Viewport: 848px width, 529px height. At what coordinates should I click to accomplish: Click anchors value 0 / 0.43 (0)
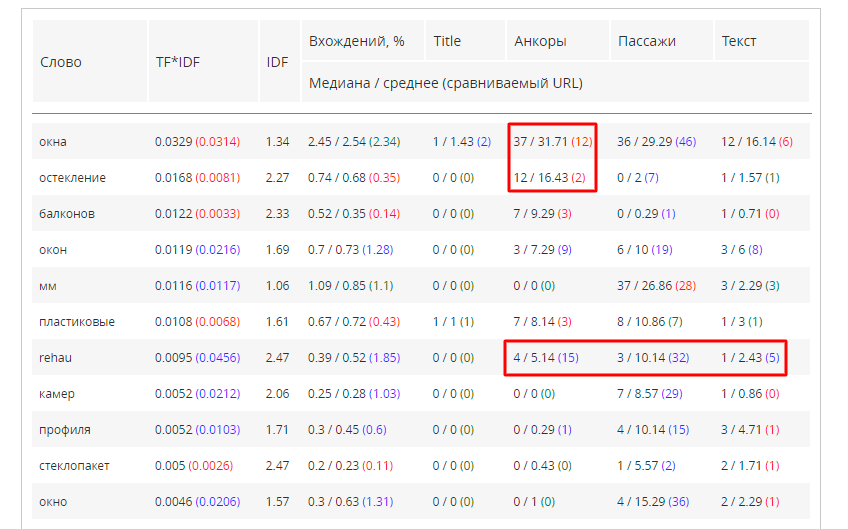(x=542, y=466)
